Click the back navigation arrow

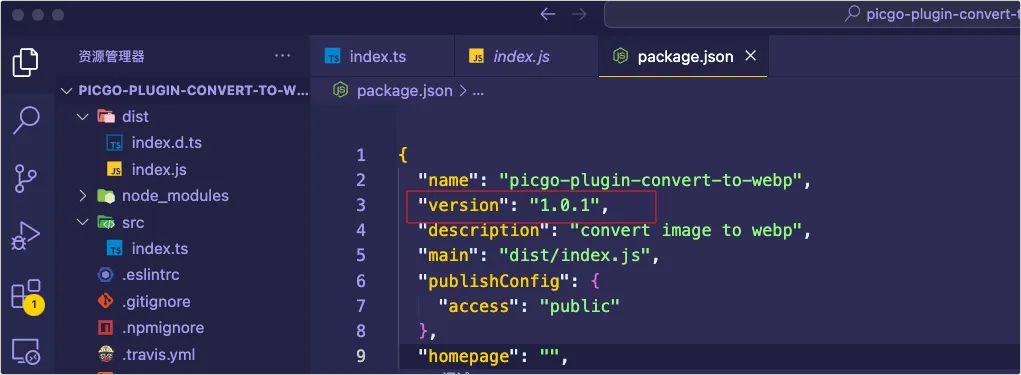point(548,14)
